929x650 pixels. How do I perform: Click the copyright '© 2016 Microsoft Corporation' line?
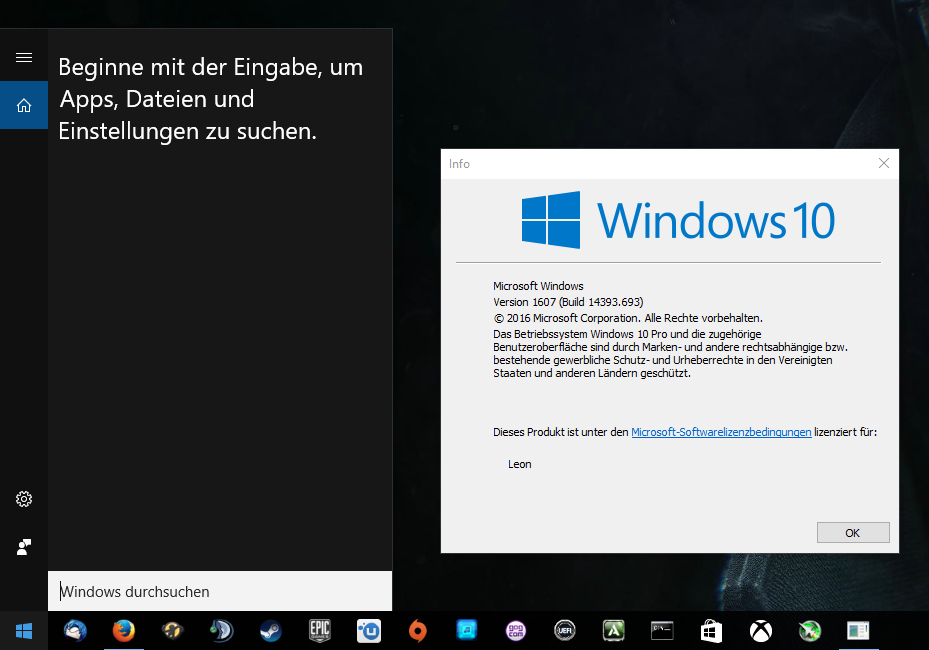(628, 318)
